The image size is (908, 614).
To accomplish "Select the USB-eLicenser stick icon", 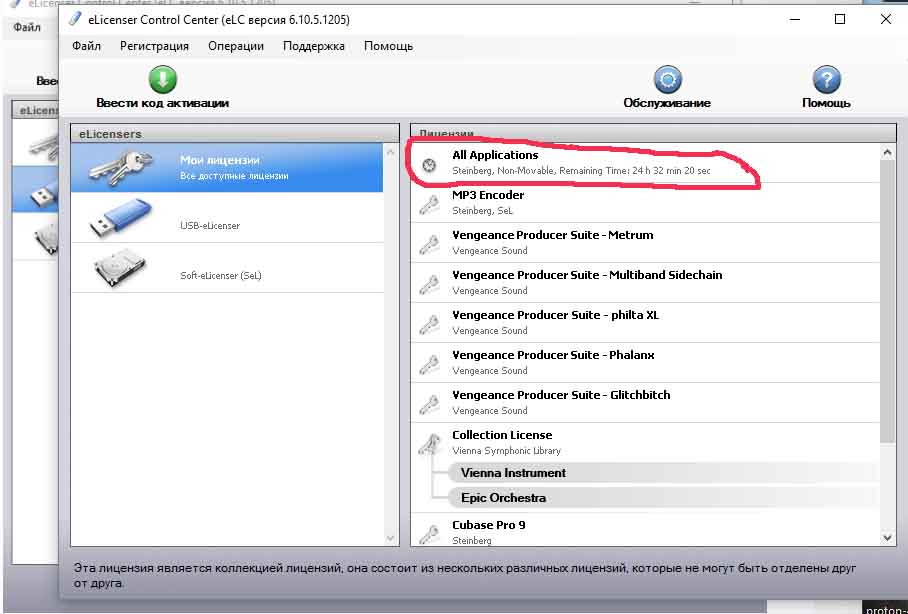I will click(x=121, y=218).
